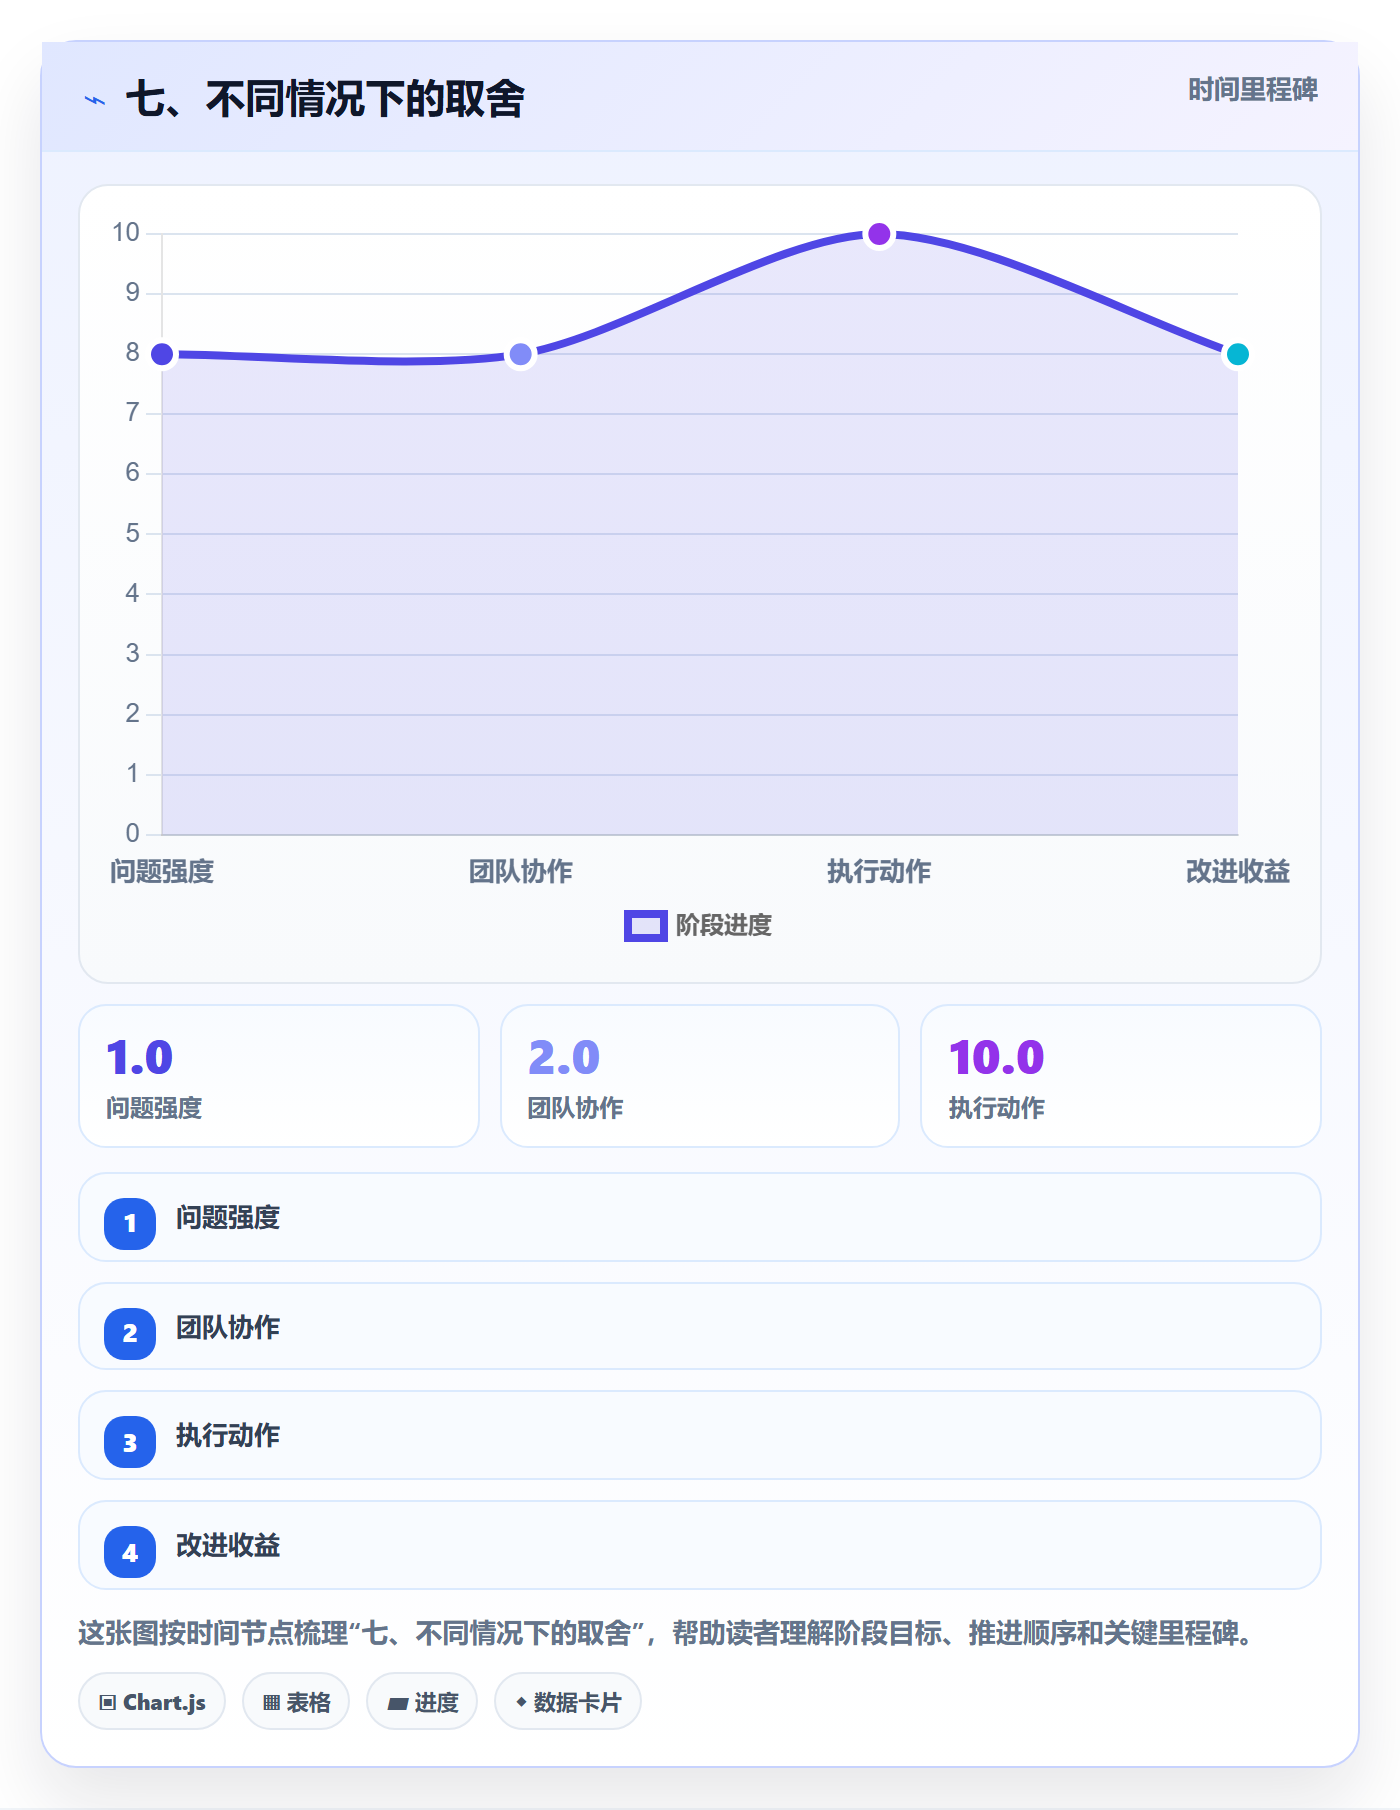This screenshot has width=1400, height=1810.
Task: Click the 问题强度 data point on the chart
Action: (162, 354)
